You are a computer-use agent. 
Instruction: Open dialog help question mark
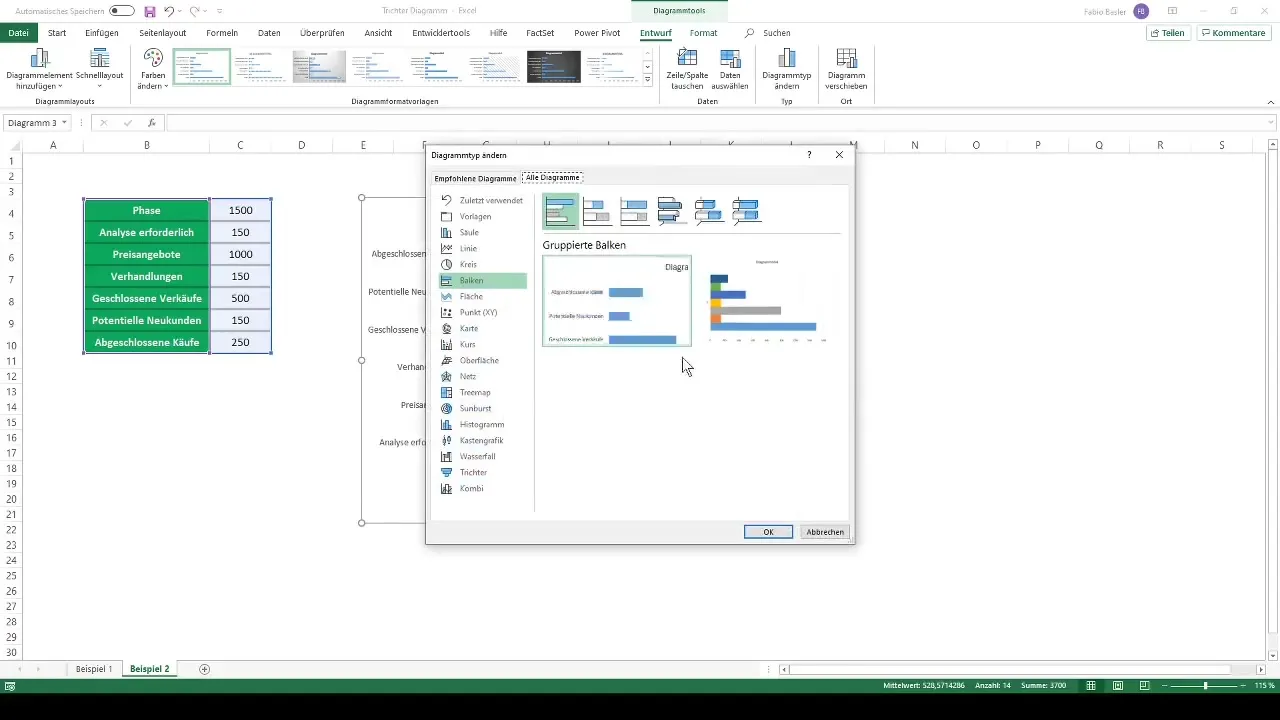[809, 155]
